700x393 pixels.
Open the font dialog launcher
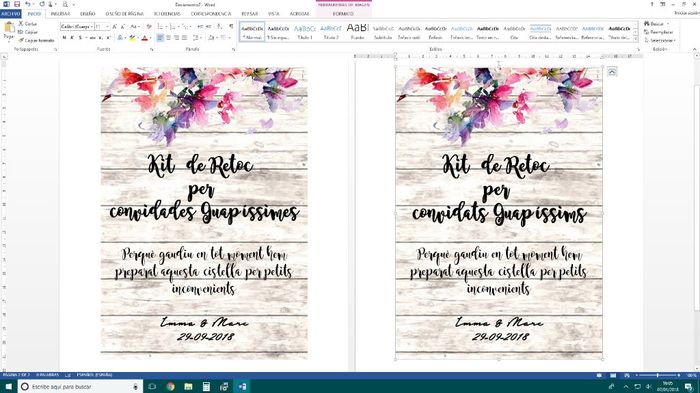pos(151,50)
